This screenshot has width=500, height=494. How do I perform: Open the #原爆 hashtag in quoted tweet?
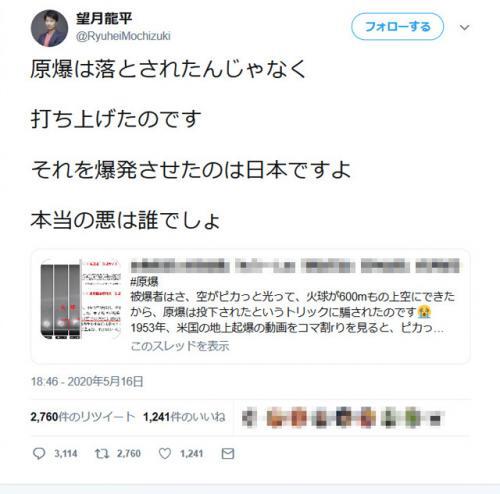[144, 282]
